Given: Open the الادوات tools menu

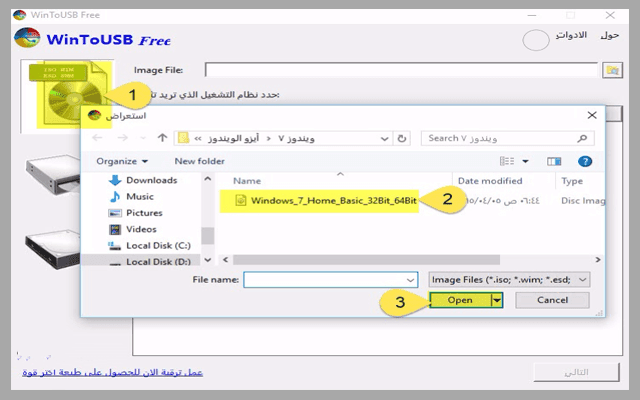Looking at the screenshot, I should pyautogui.click(x=570, y=35).
